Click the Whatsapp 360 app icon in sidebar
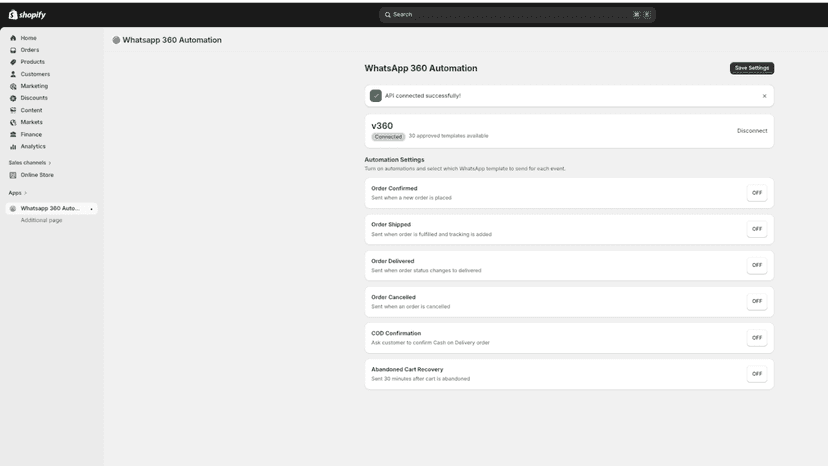This screenshot has height=466, width=828. point(13,209)
